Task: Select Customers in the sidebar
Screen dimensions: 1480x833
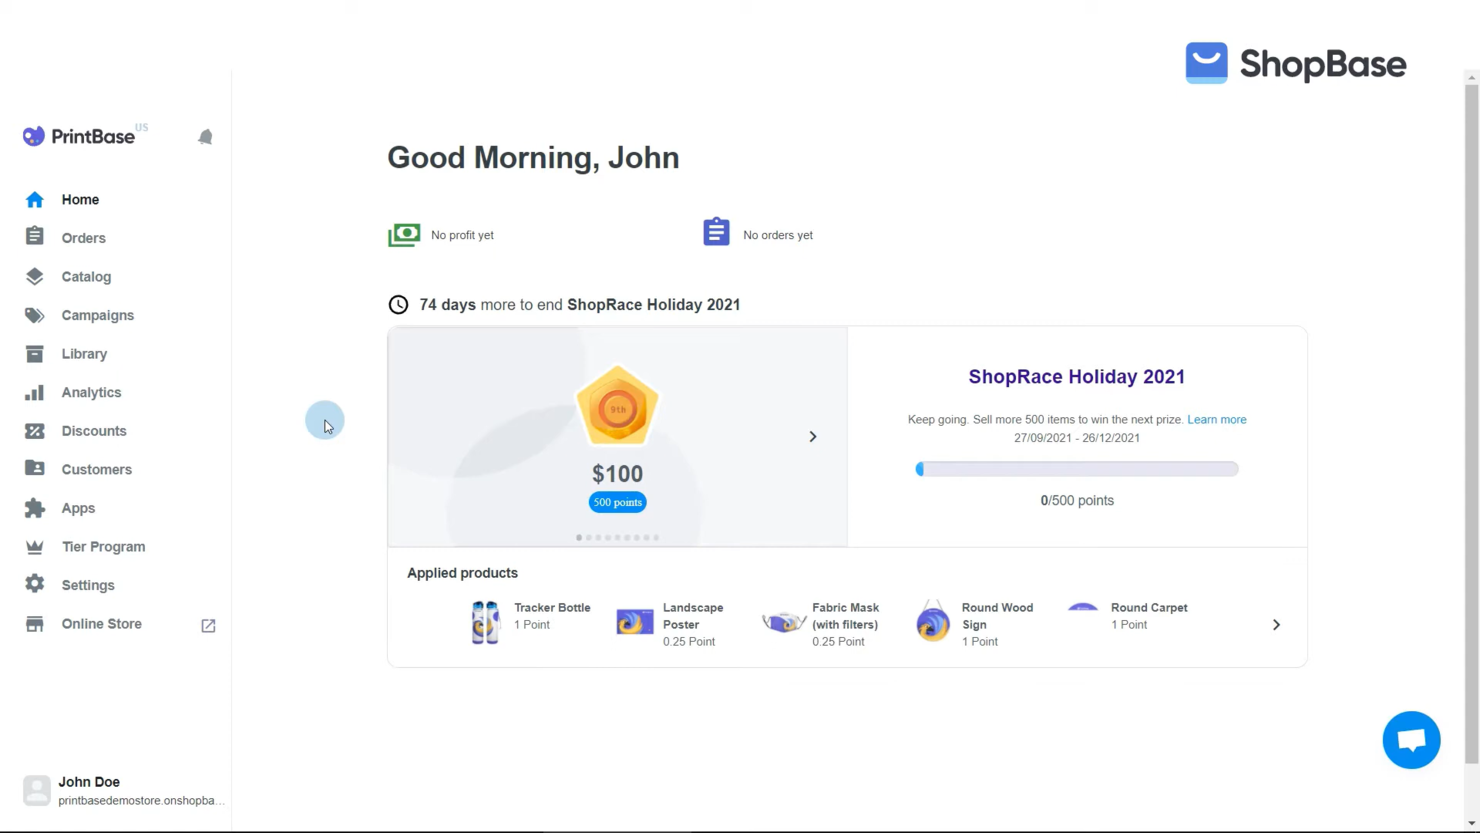Action: (x=96, y=469)
